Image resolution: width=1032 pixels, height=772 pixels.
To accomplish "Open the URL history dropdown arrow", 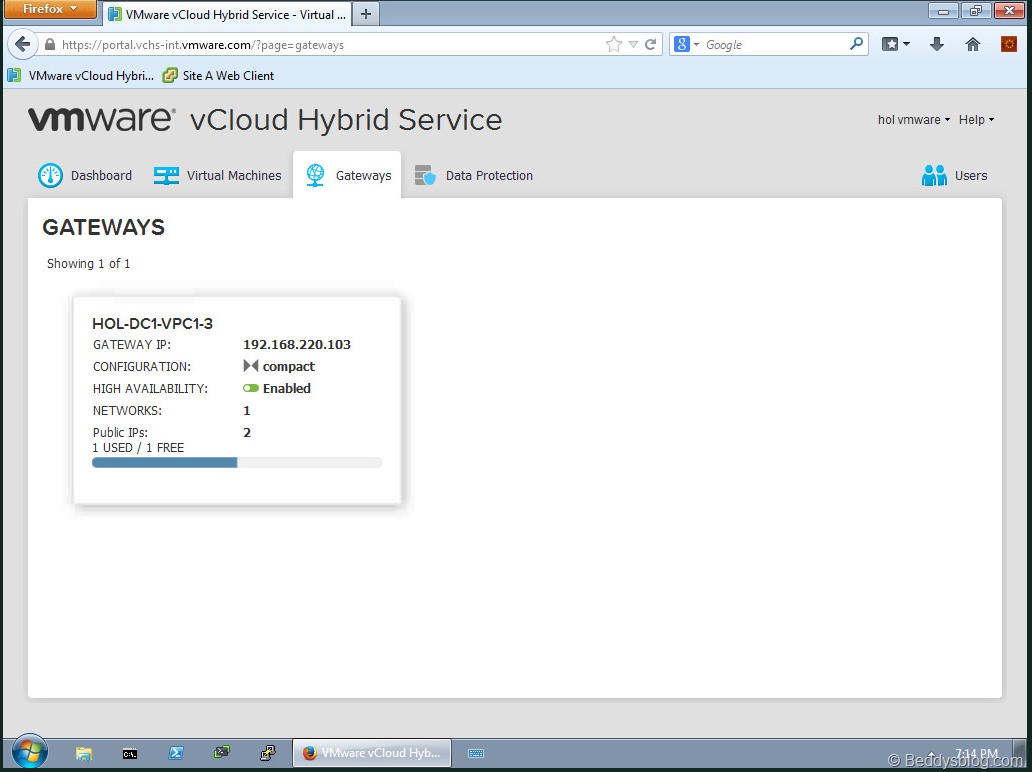I will coord(633,44).
